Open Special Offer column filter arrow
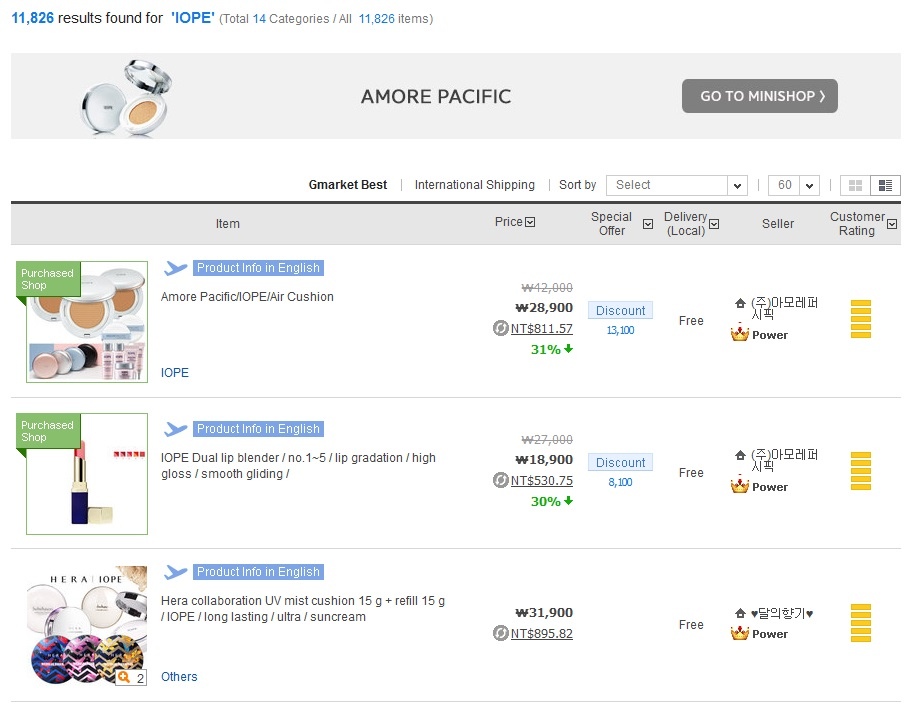The image size is (907, 710). tap(648, 224)
